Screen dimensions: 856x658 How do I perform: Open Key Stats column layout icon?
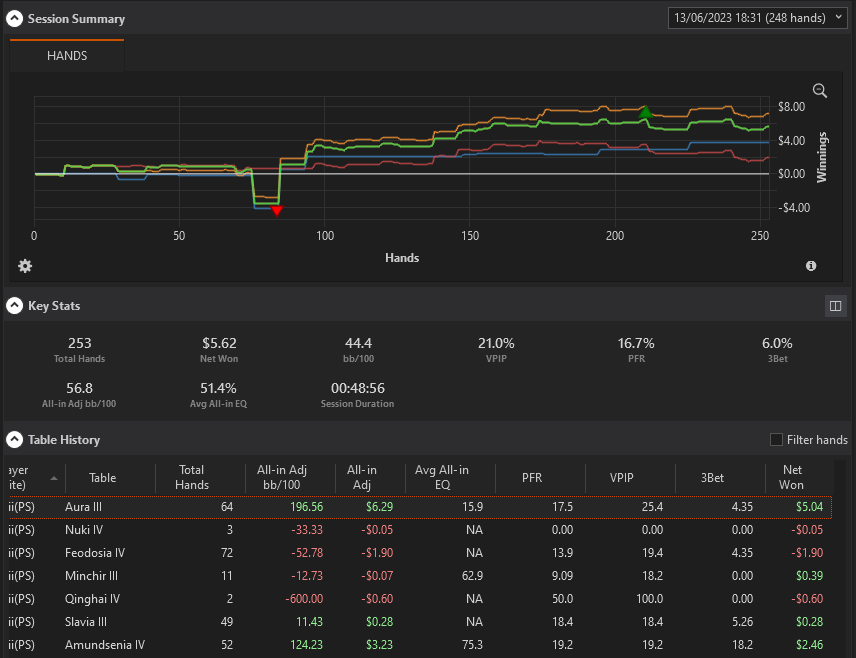pyautogui.click(x=835, y=306)
